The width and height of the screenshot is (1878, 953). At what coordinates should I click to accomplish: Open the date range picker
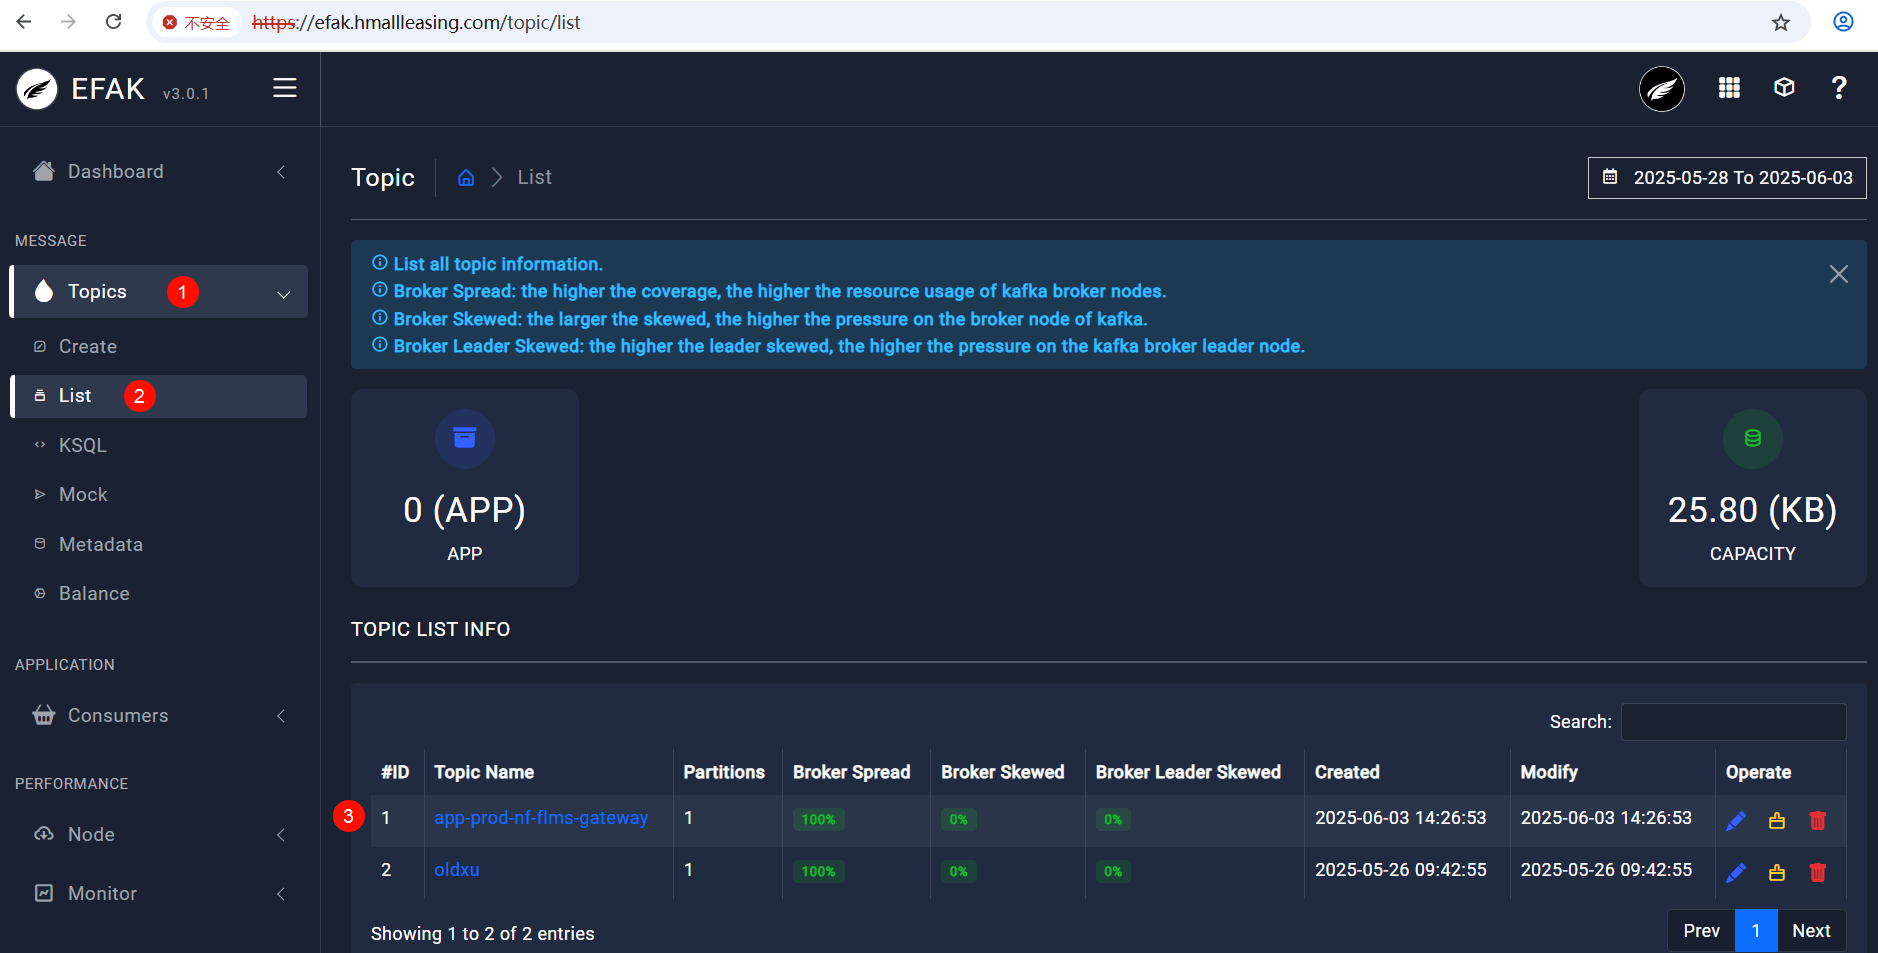[1727, 178]
